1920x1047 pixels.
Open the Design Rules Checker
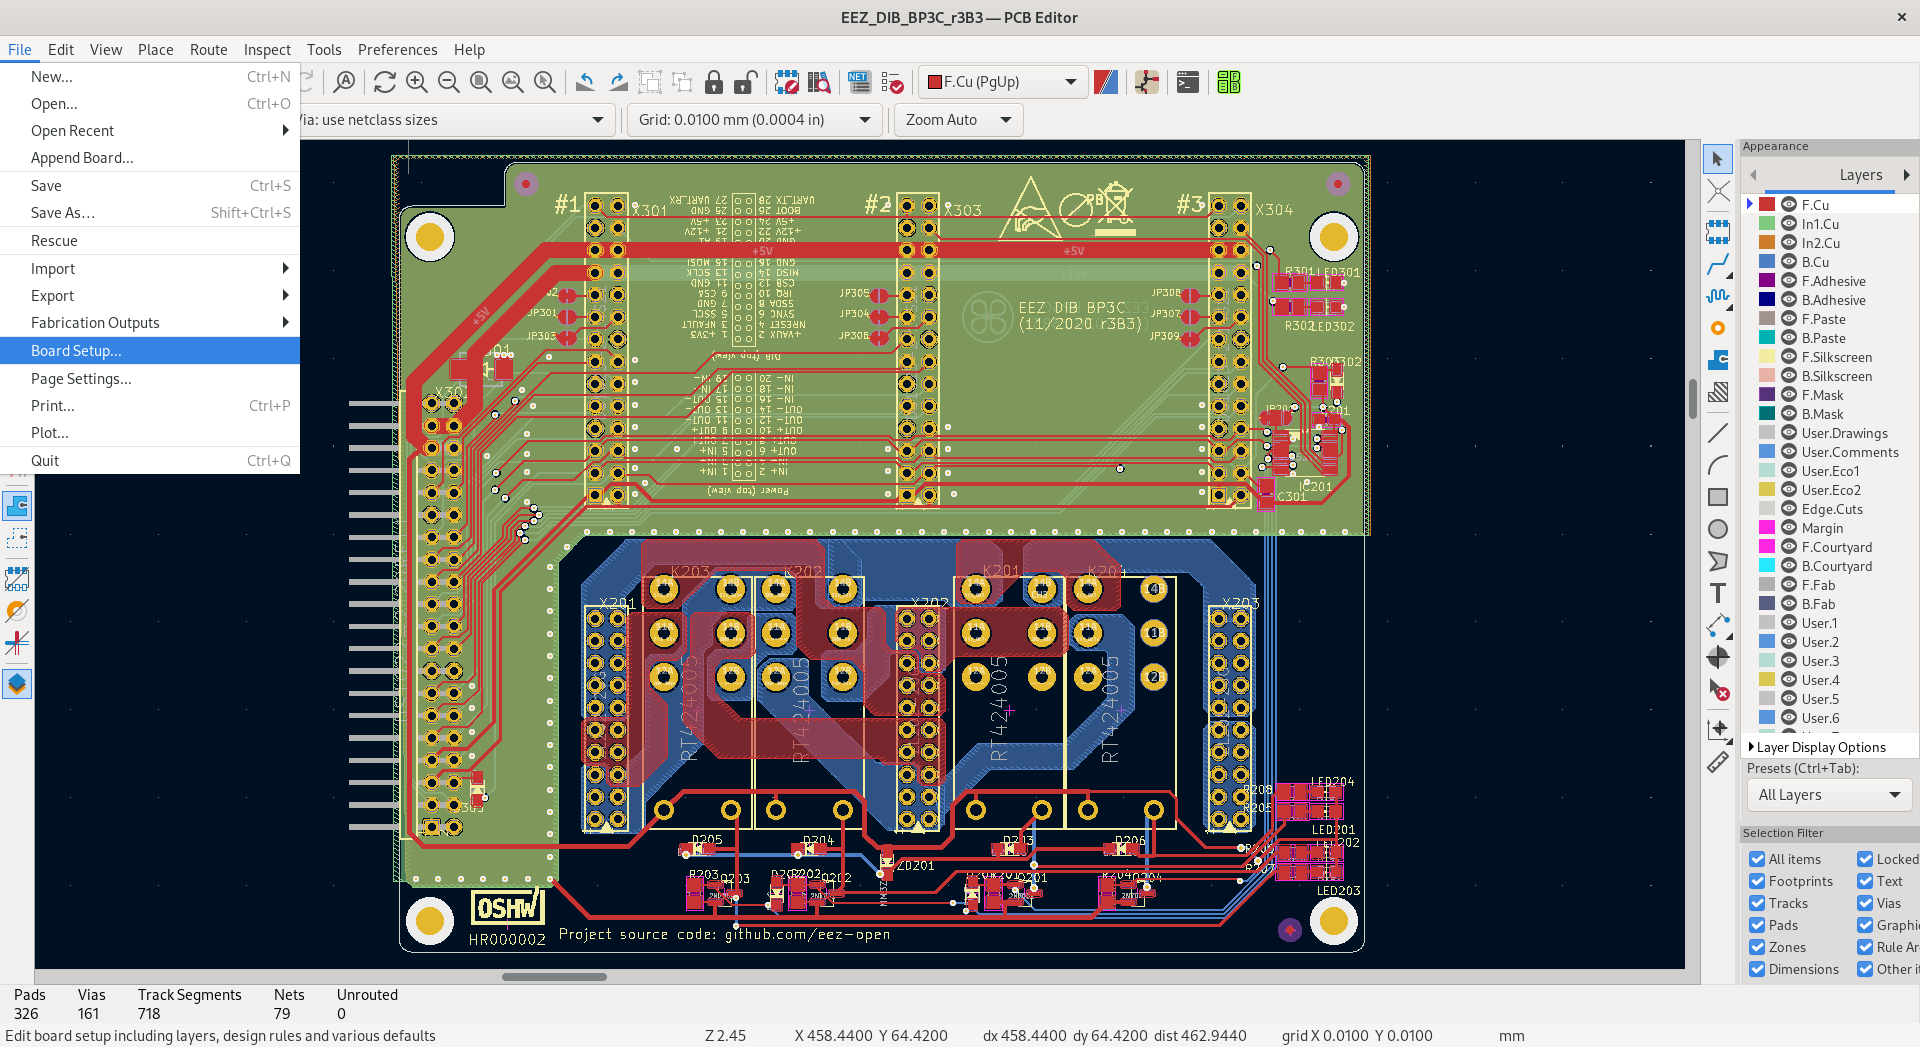click(x=893, y=83)
